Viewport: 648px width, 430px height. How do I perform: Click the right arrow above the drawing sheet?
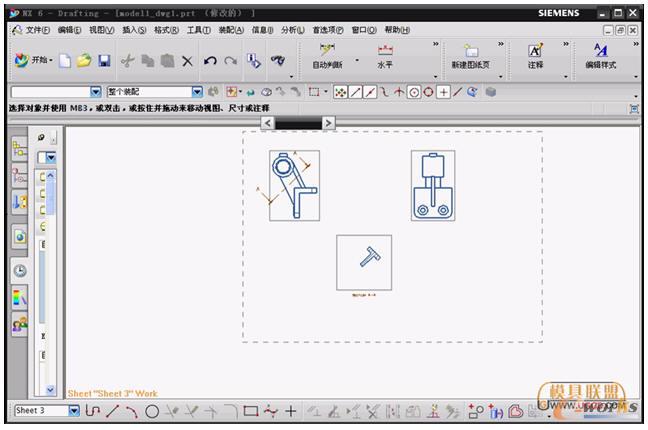pos(328,123)
